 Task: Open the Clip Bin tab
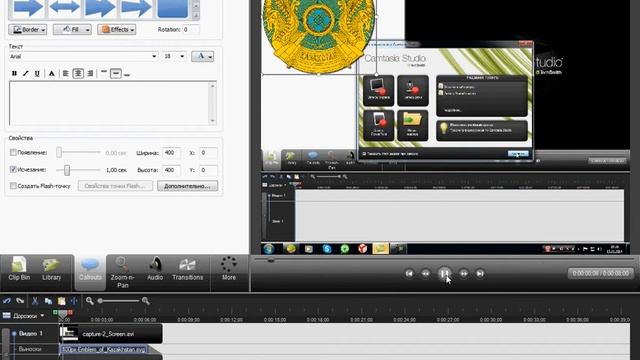point(19,269)
